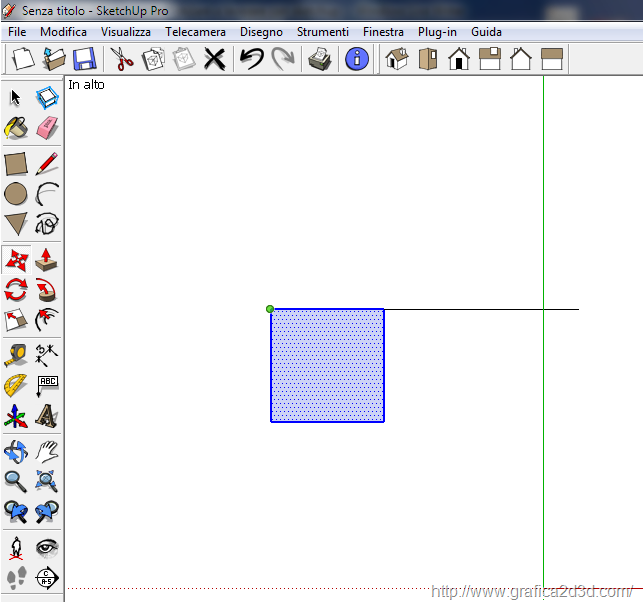Click the blue dotted square face
Image resolution: width=643 pixels, height=602 pixels.
327,365
